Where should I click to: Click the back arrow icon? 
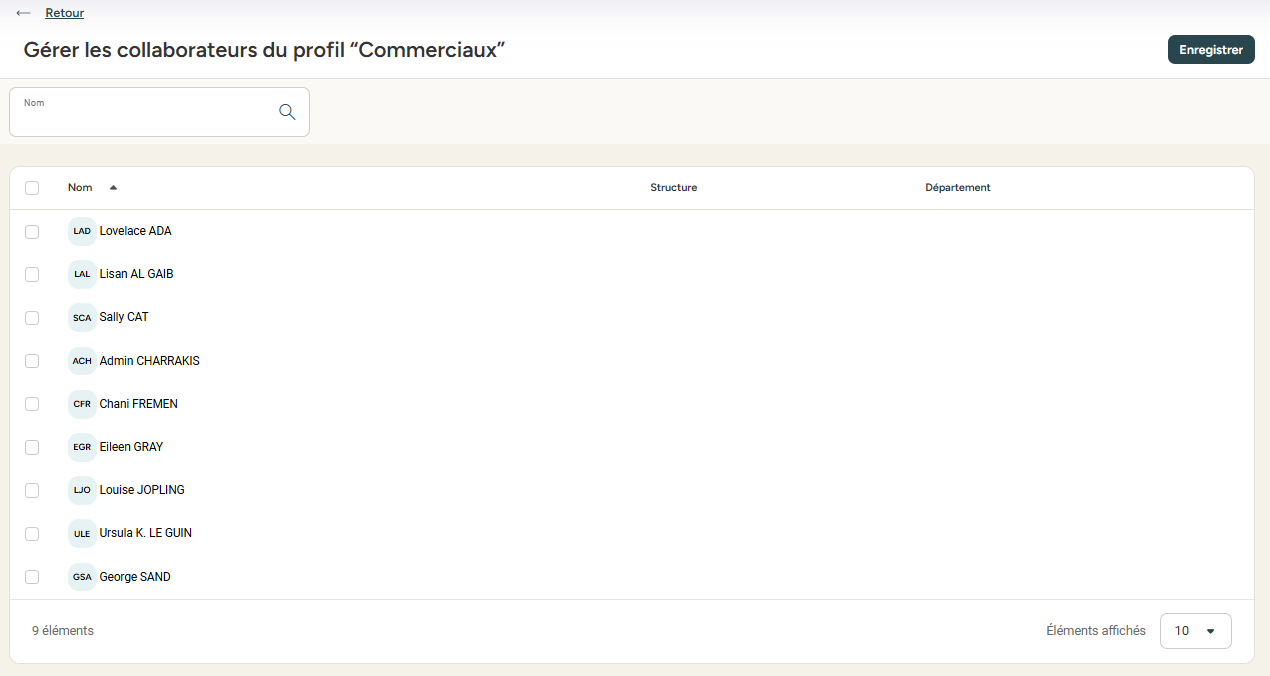(x=24, y=13)
